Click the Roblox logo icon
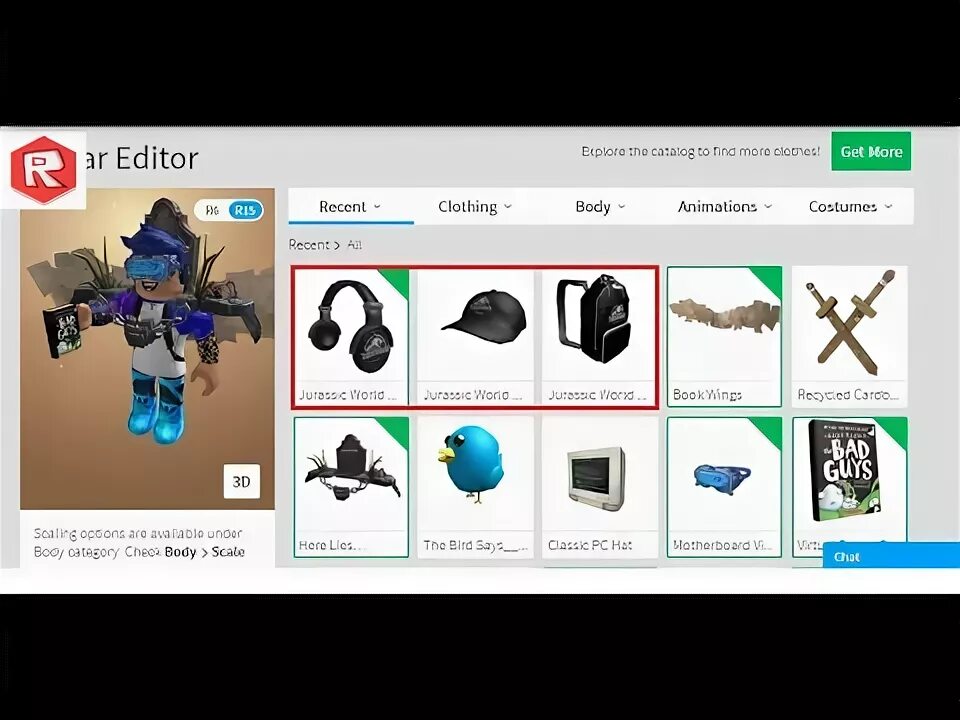This screenshot has width=960, height=720. [43, 170]
